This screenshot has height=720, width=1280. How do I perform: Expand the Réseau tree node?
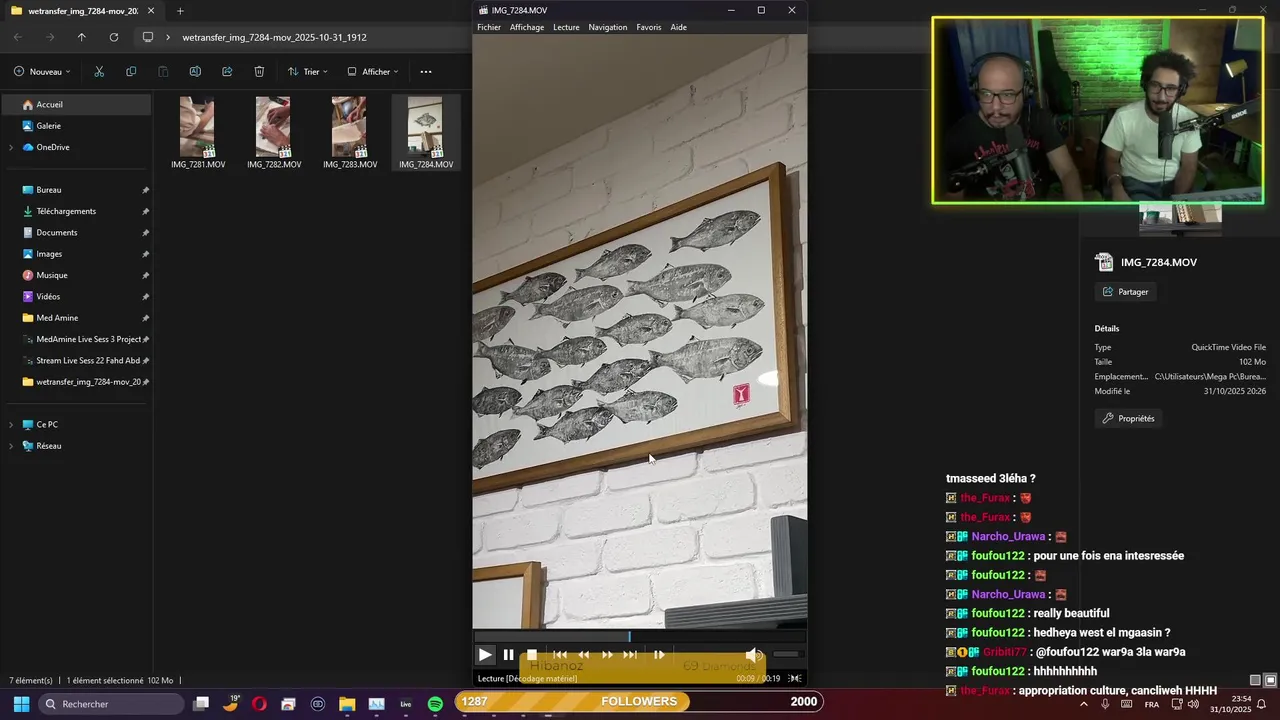11,446
